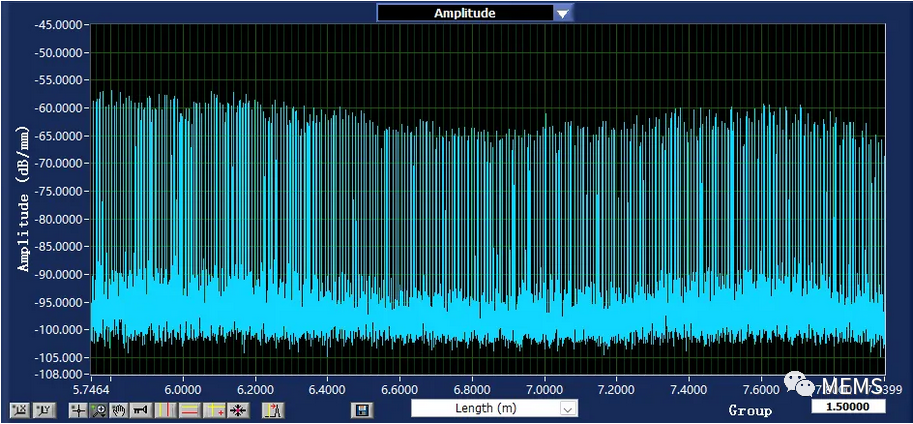Click the 7.2000 X-axis tick label
This screenshot has width=913, height=424.
[616, 388]
